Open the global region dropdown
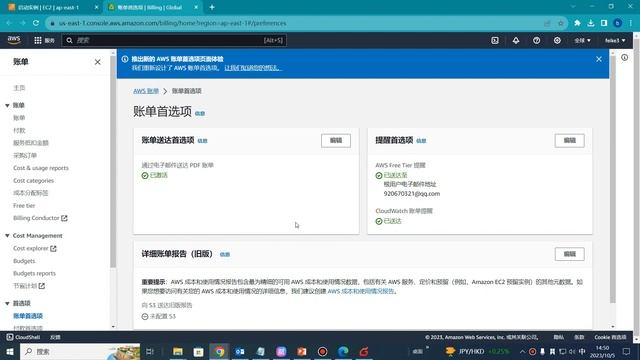Screen dimensions: 640x360 [x=582, y=40]
